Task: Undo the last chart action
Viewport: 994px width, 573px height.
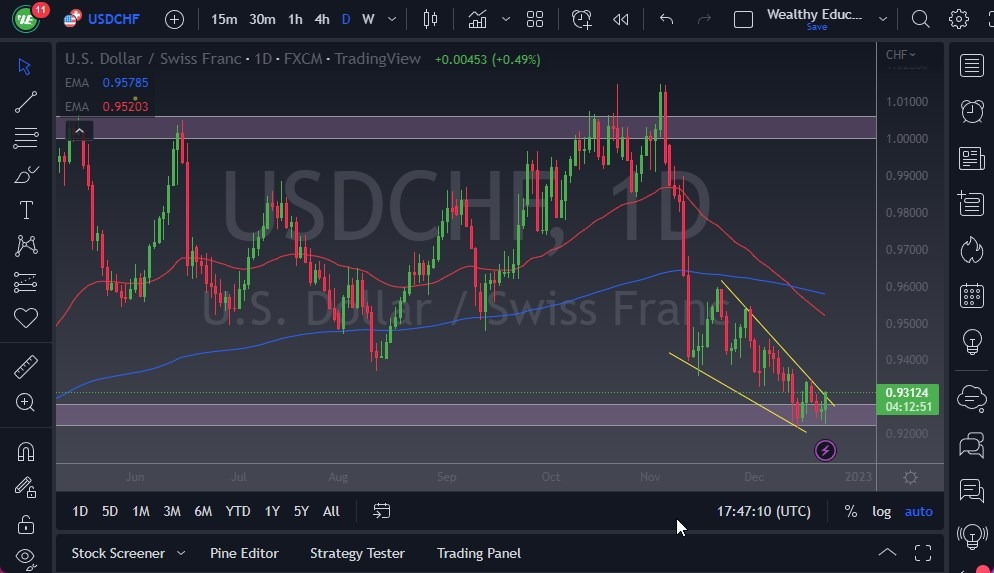Action: [666, 20]
